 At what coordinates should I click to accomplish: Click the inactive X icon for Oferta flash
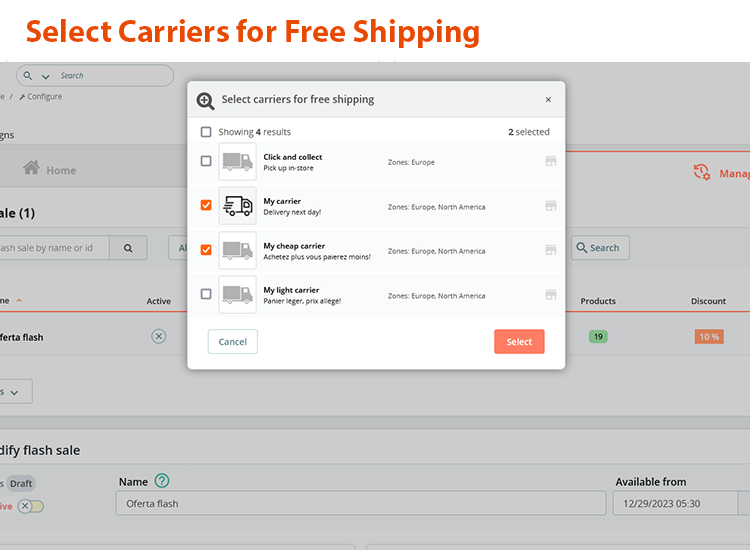coord(158,337)
